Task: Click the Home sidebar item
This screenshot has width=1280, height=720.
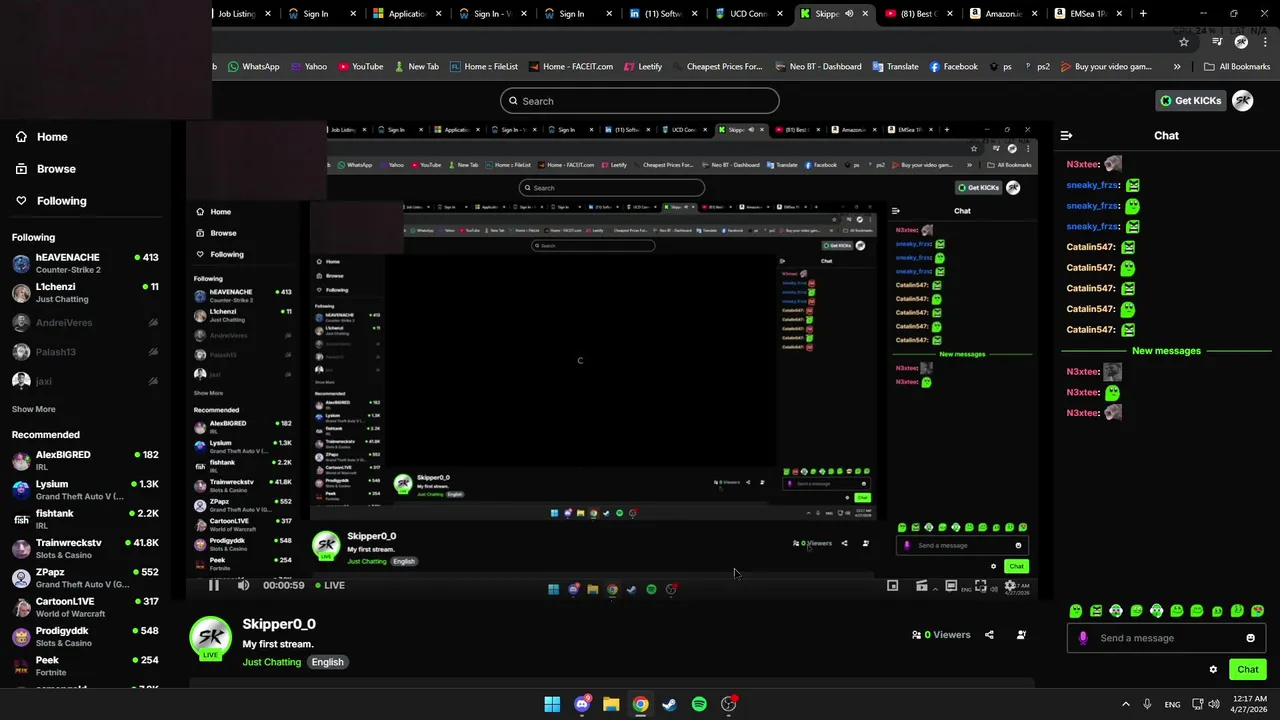Action: click(x=42, y=137)
